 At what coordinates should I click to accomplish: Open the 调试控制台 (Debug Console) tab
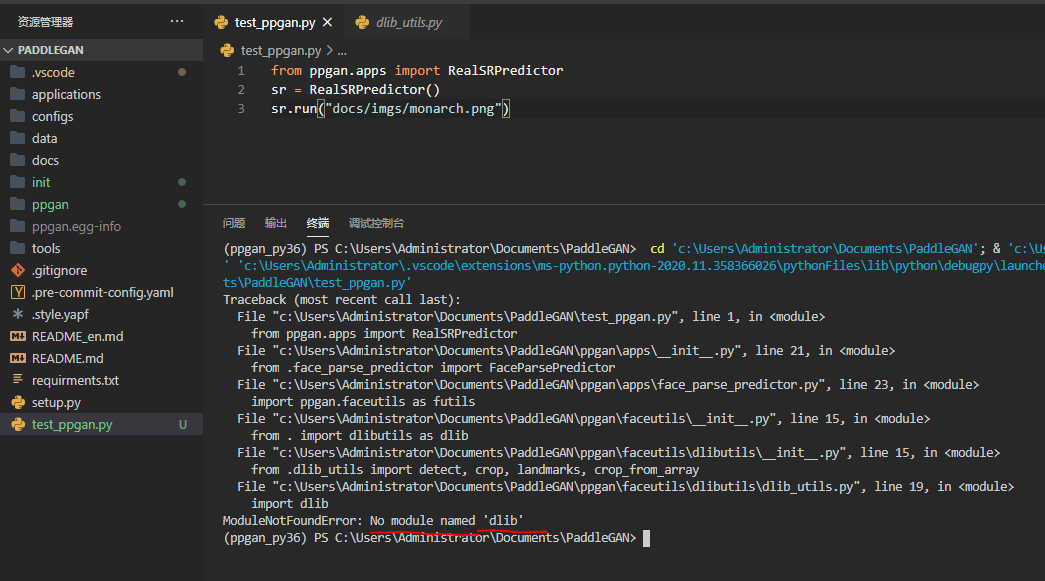377,223
